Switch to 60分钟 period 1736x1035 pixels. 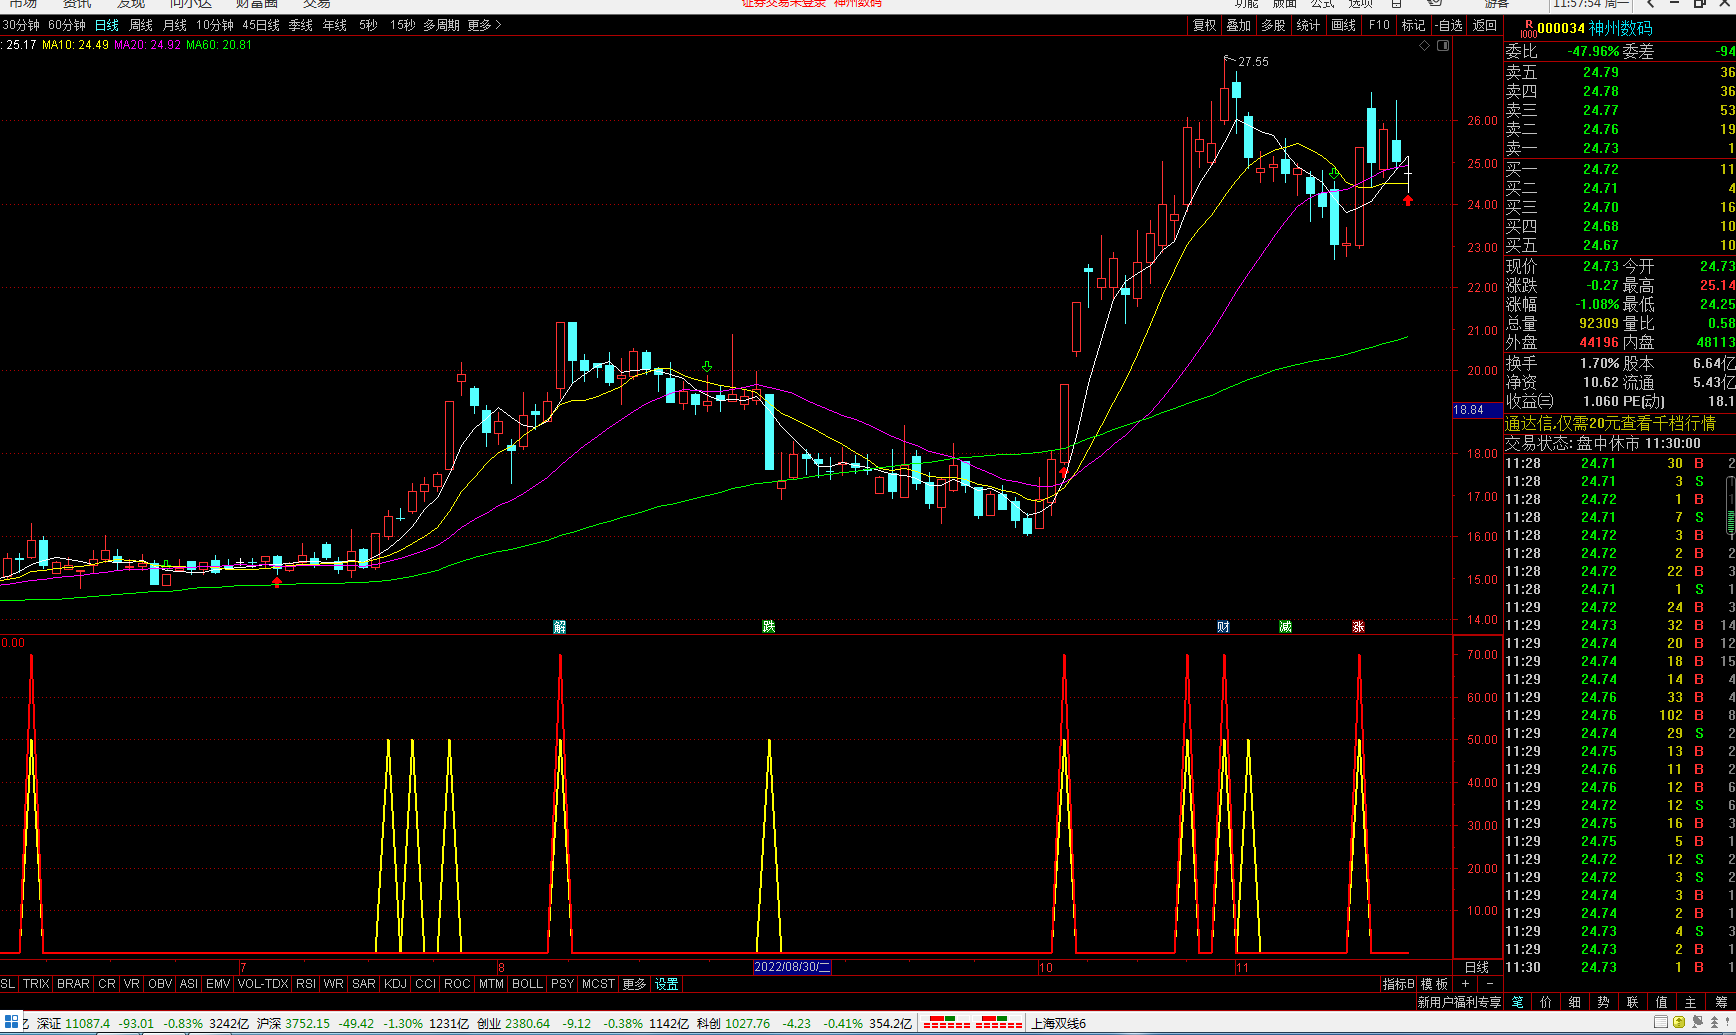(x=67, y=25)
